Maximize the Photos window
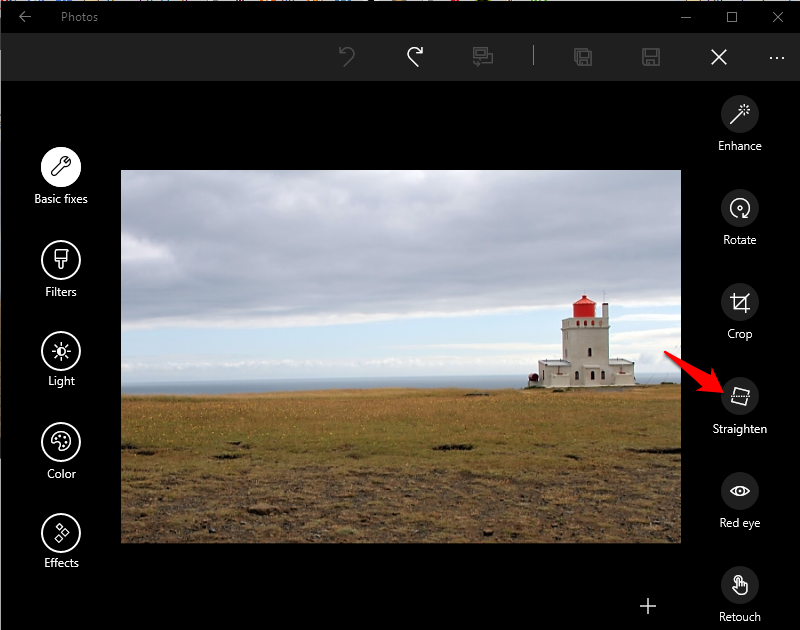The image size is (800, 630). (x=732, y=17)
